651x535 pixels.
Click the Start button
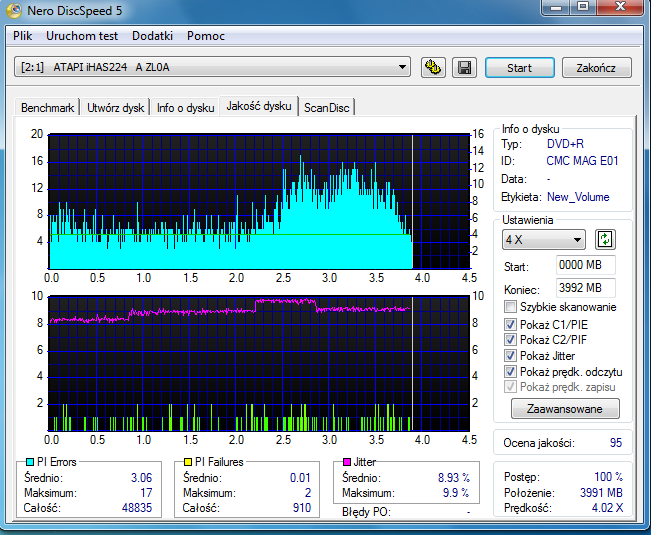click(x=519, y=68)
